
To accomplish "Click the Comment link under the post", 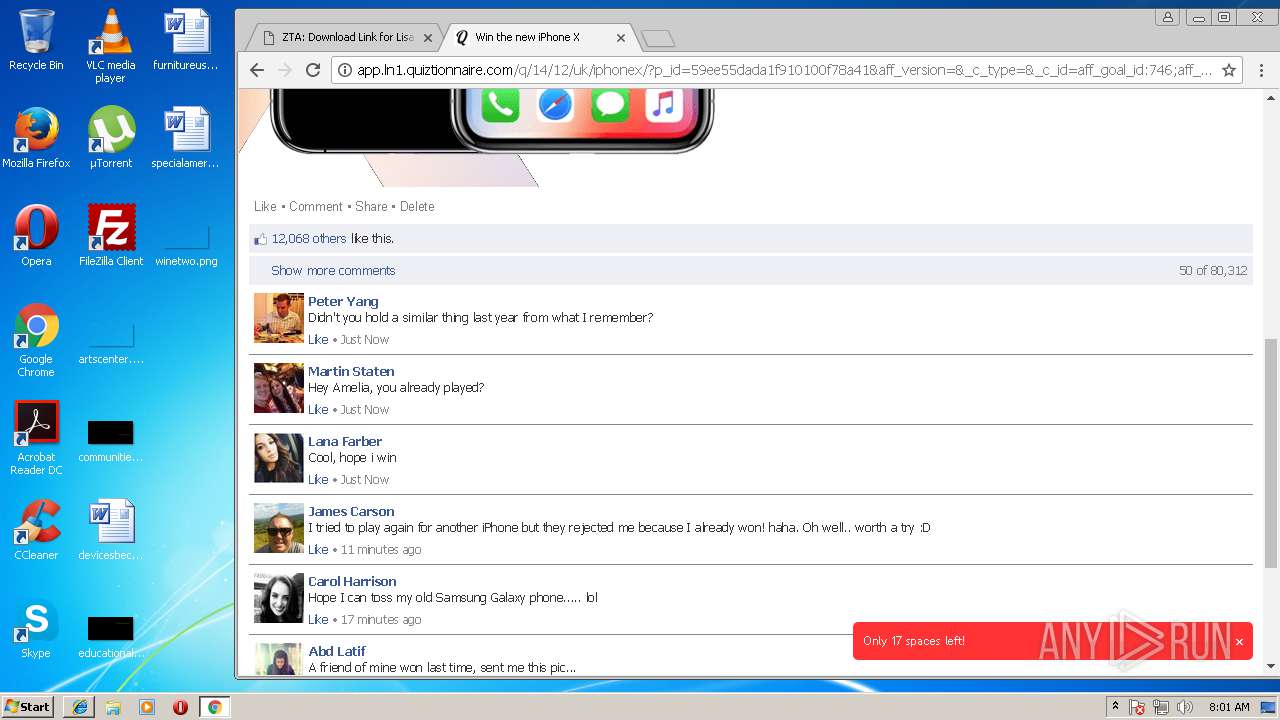I will (x=316, y=206).
